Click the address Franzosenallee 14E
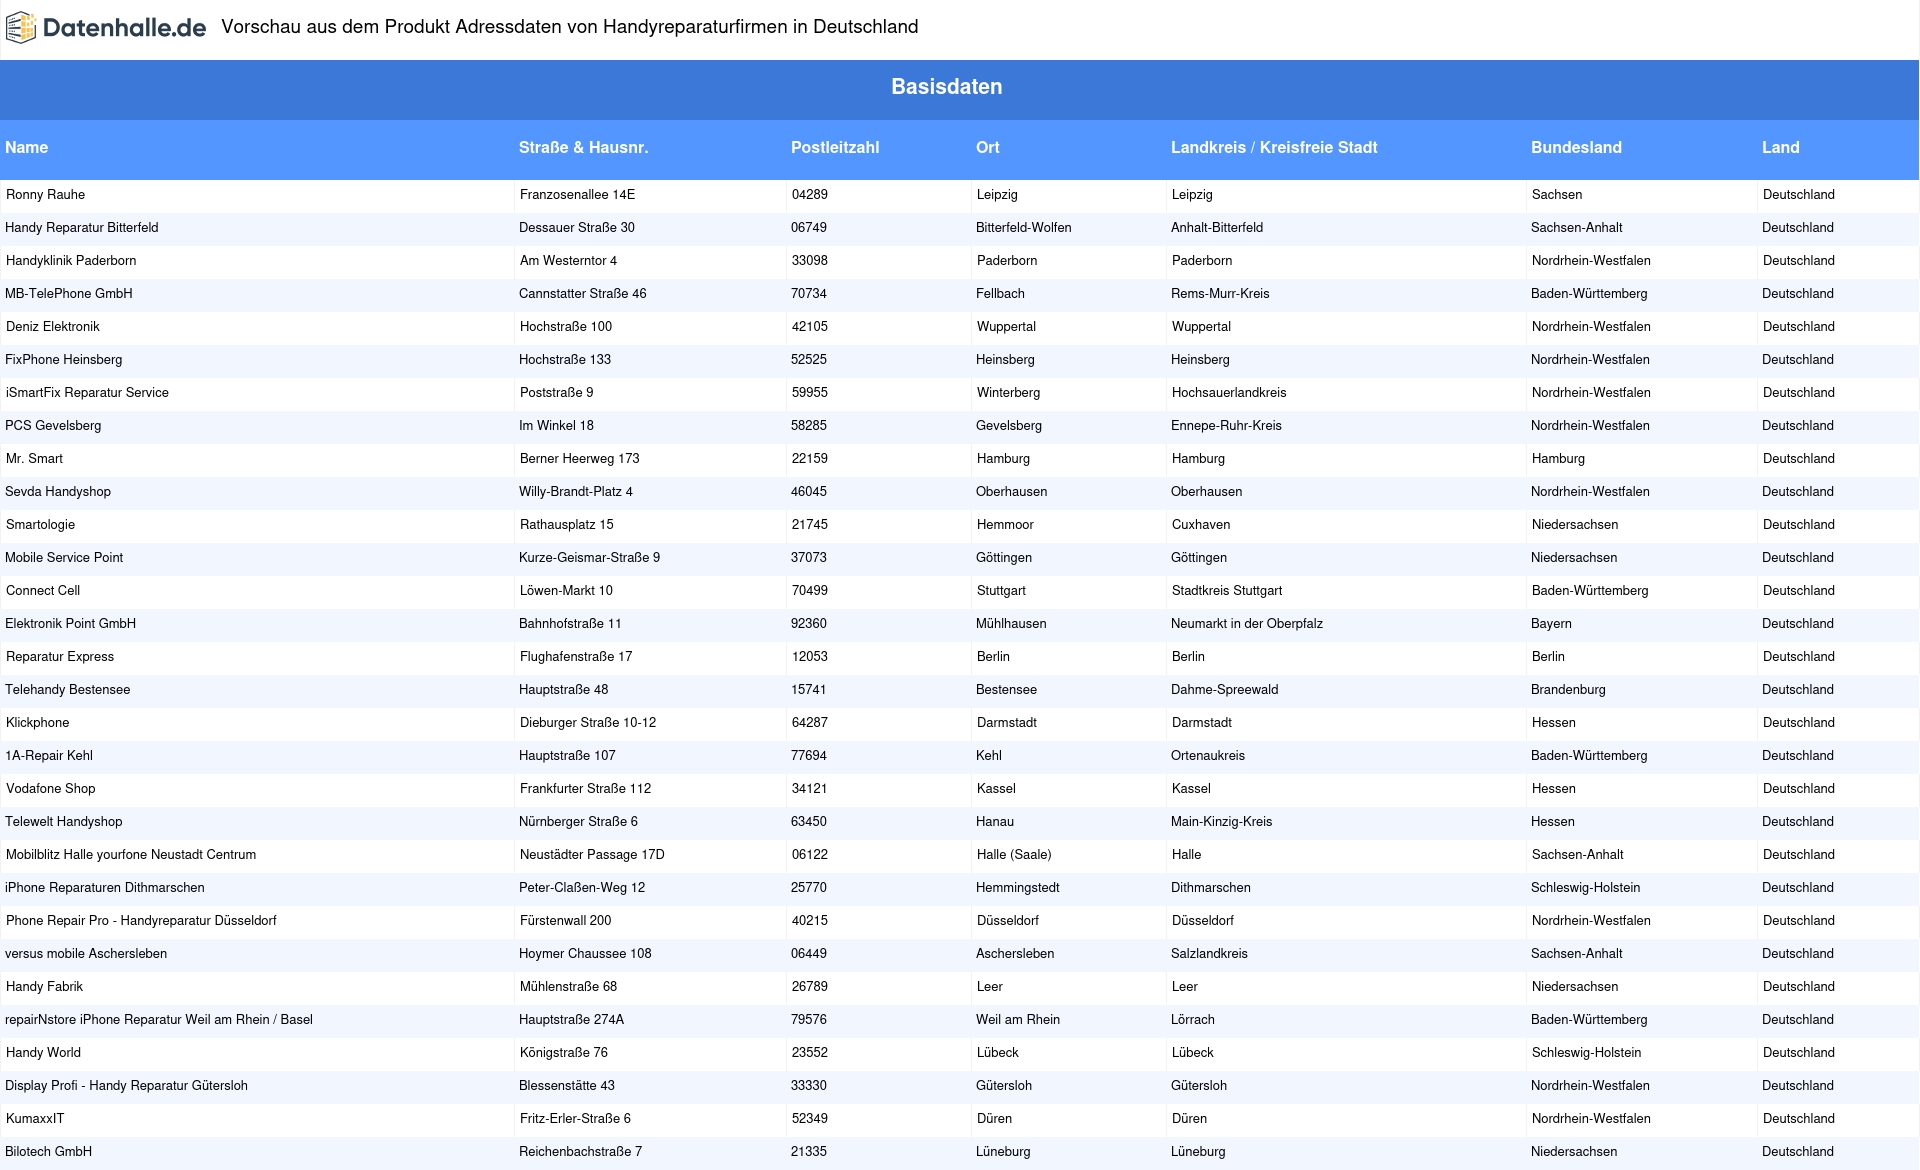 click(577, 195)
